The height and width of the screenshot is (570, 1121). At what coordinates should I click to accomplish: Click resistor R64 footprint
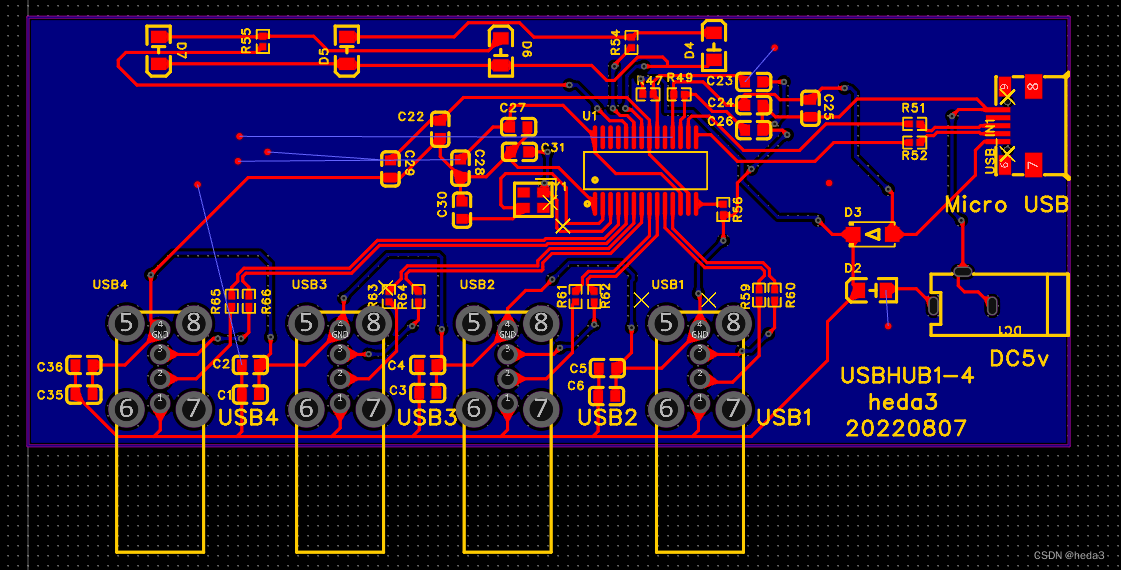(418, 296)
